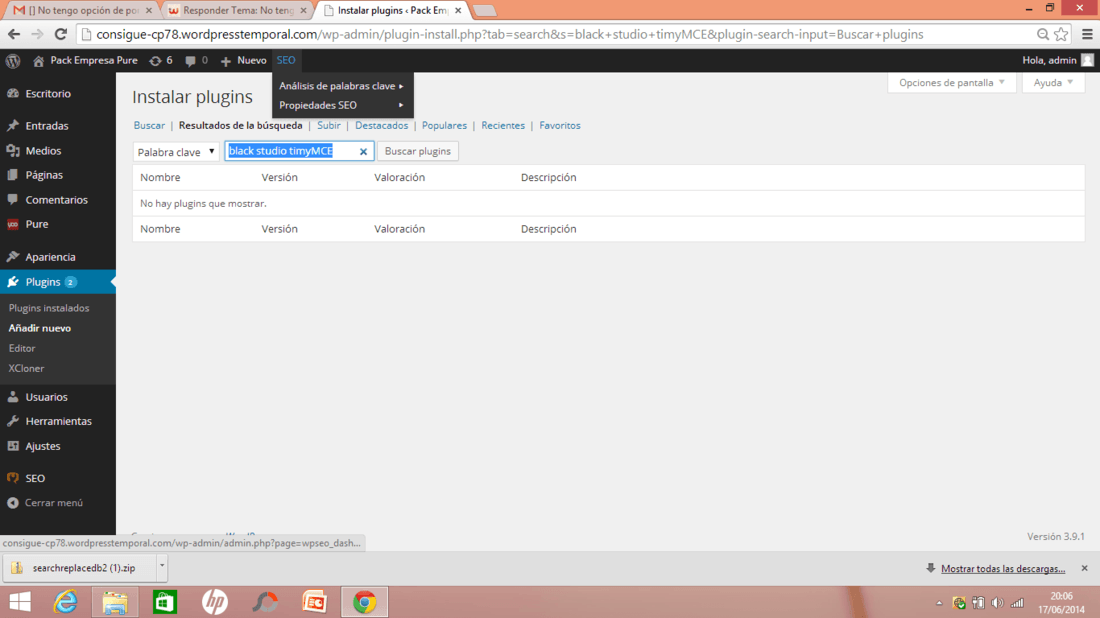Open Chrome hamburger menu
This screenshot has height=618, width=1100.
pyautogui.click(x=1087, y=34)
